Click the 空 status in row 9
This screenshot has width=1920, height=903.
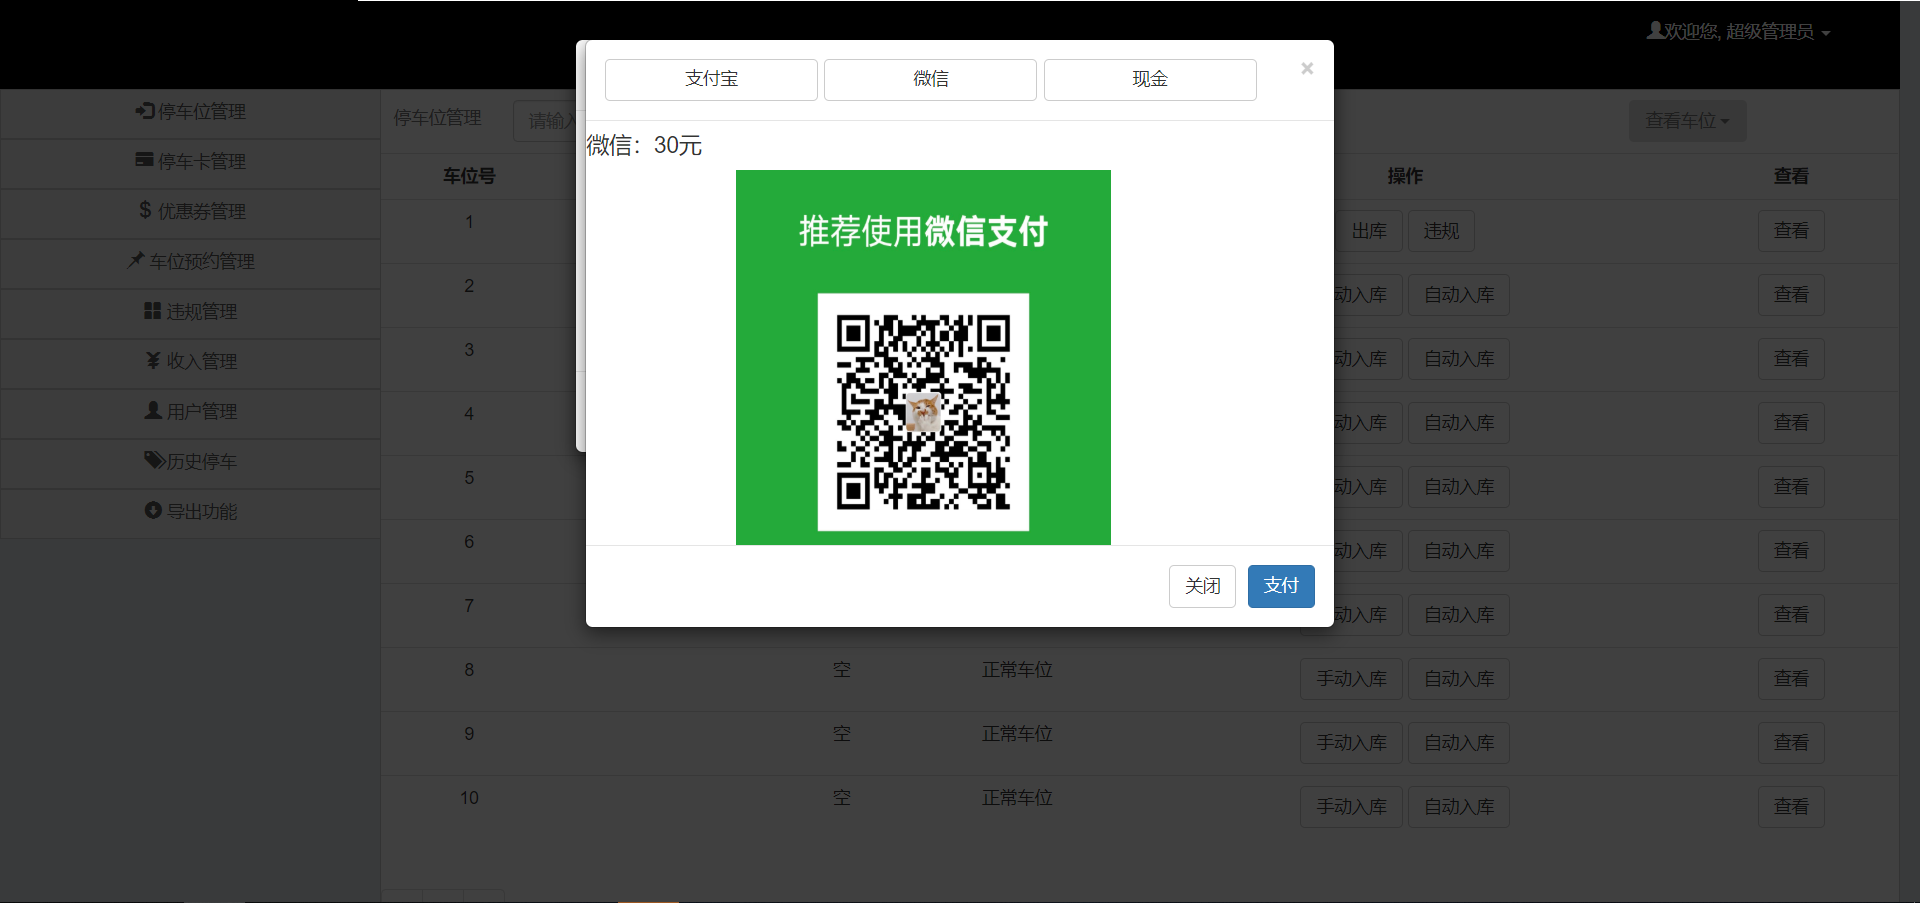pos(842,734)
